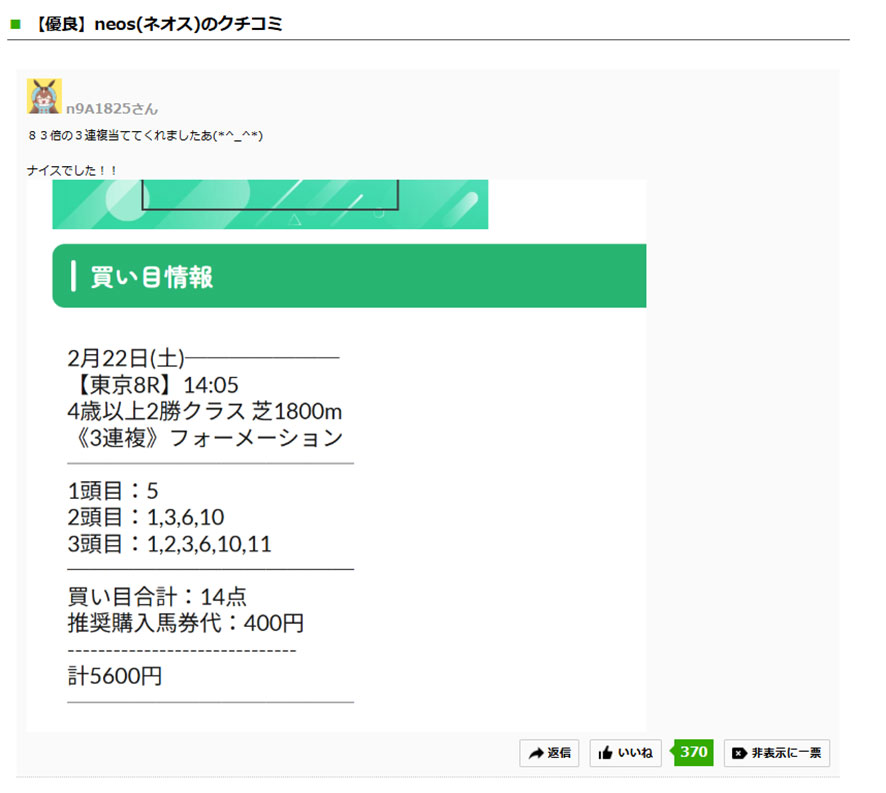Click the ナイスでした！！ comment line
Screen dimensions: 886x793
(72, 170)
